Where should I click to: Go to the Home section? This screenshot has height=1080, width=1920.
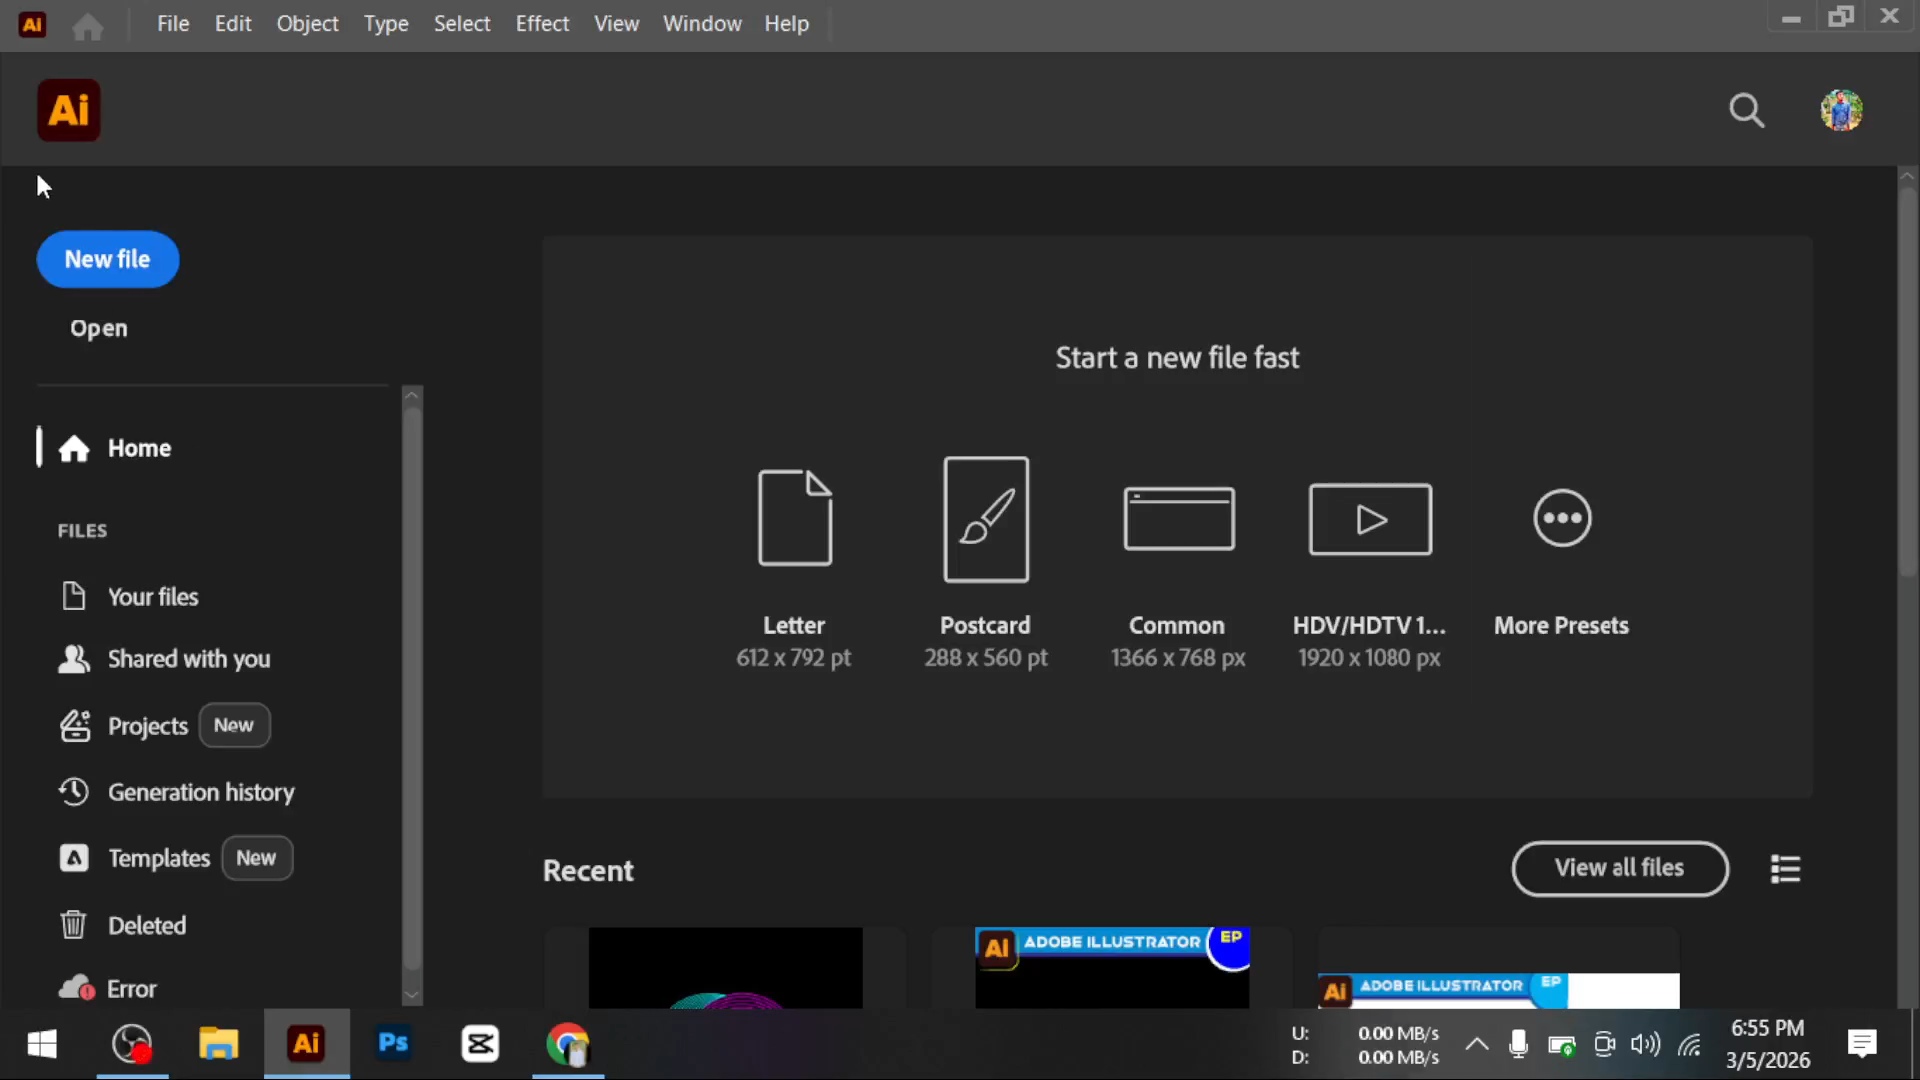coord(140,449)
